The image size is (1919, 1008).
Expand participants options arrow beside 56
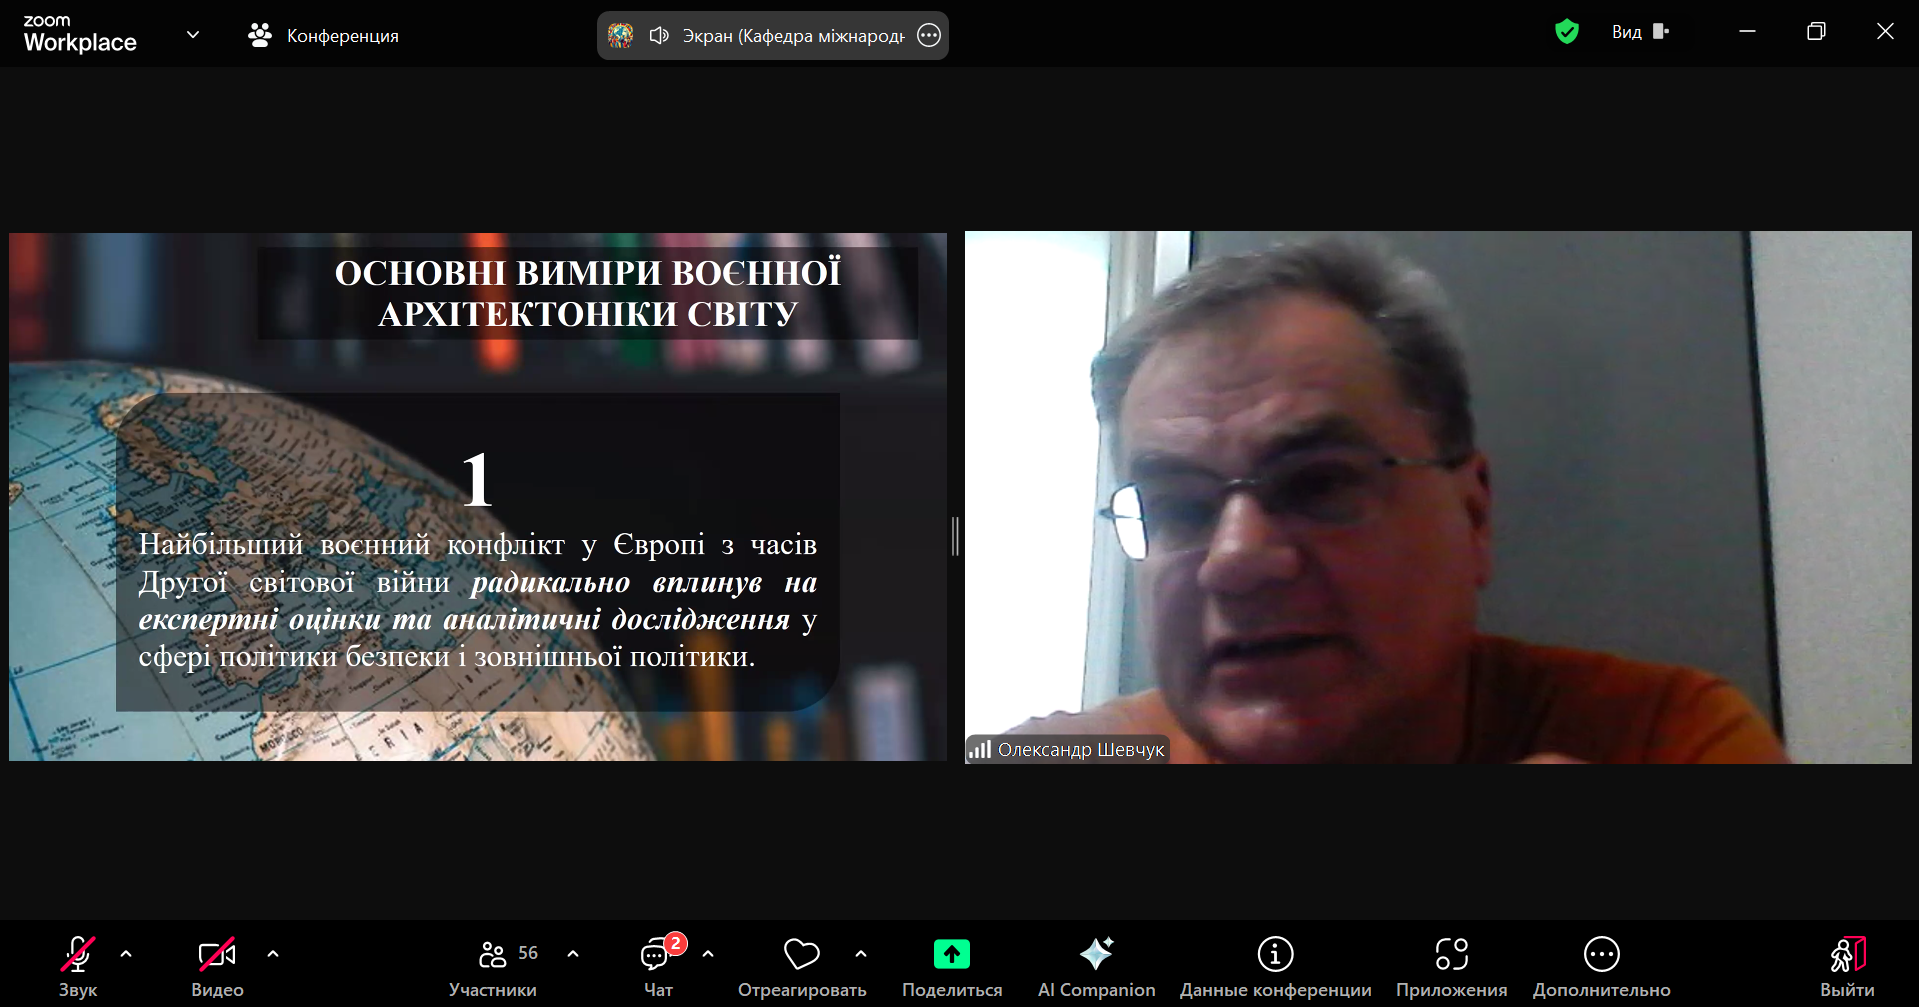(573, 954)
